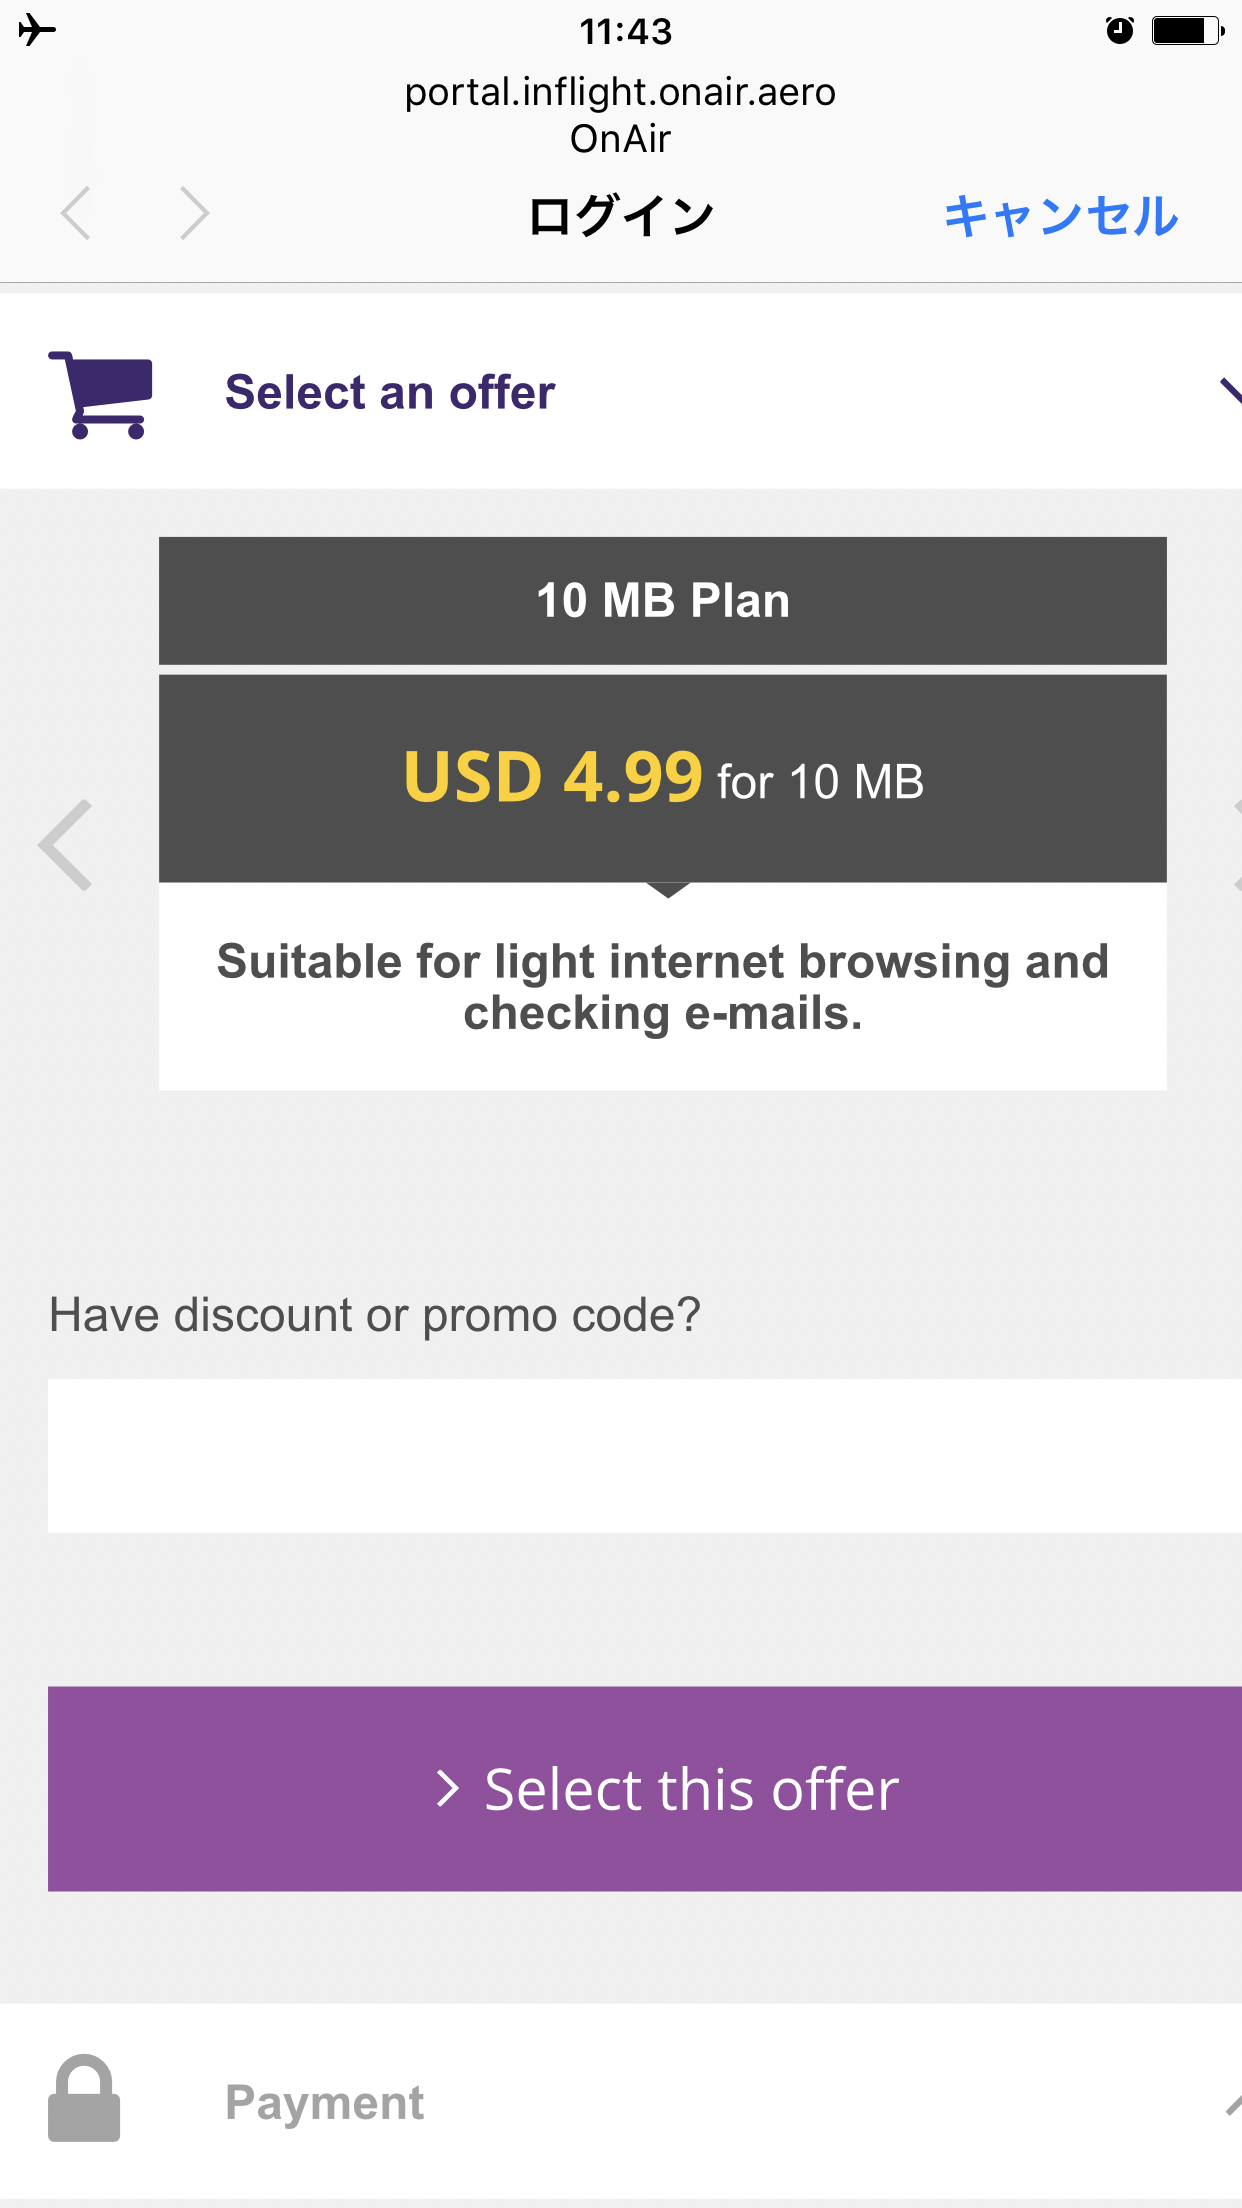1242x2208 pixels.
Task: Tap the alarm clock status icon
Action: pyautogui.click(x=1119, y=31)
